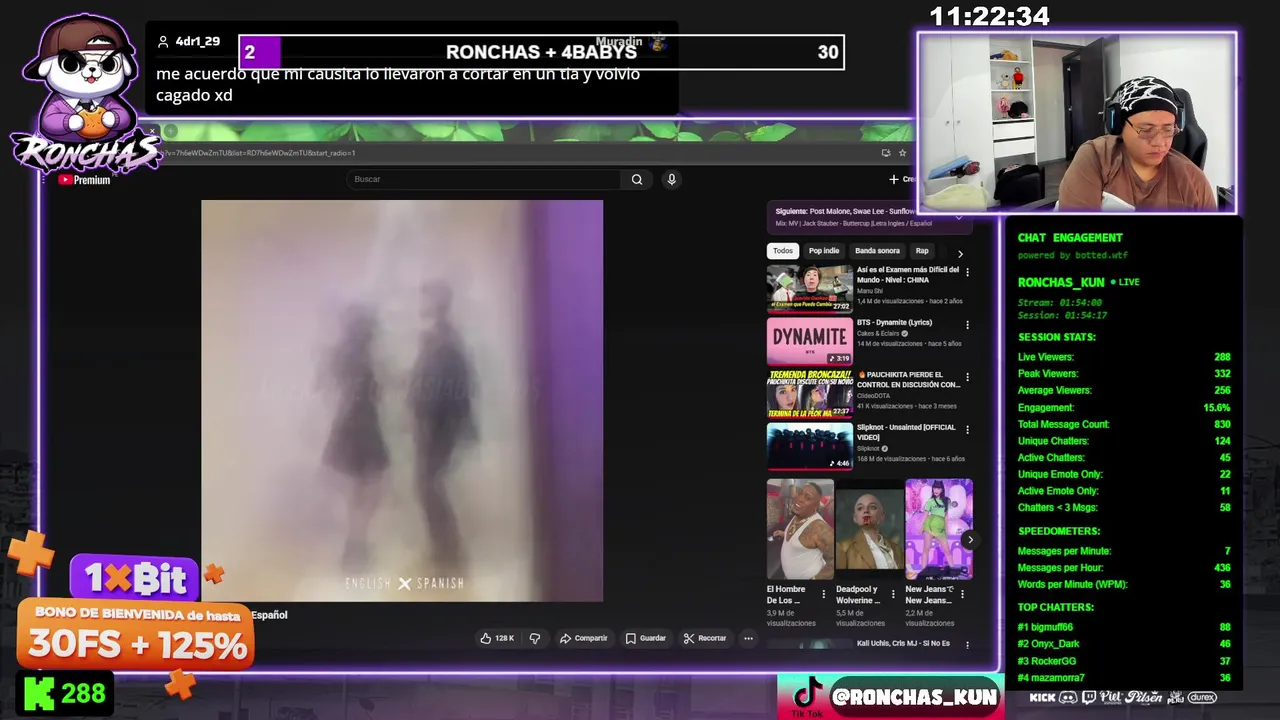Open the Slipknot Unsainted thumbnail
This screenshot has height=720, width=1280.
click(x=810, y=446)
